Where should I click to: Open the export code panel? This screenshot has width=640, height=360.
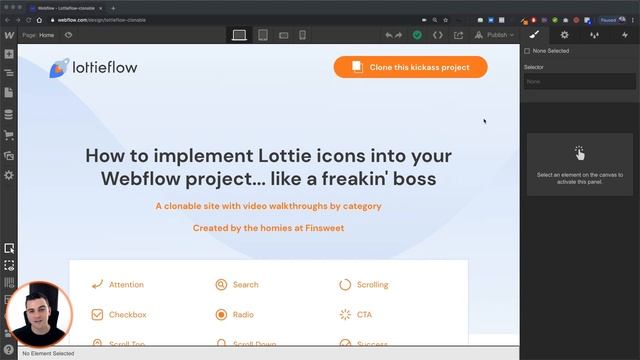tap(438, 35)
